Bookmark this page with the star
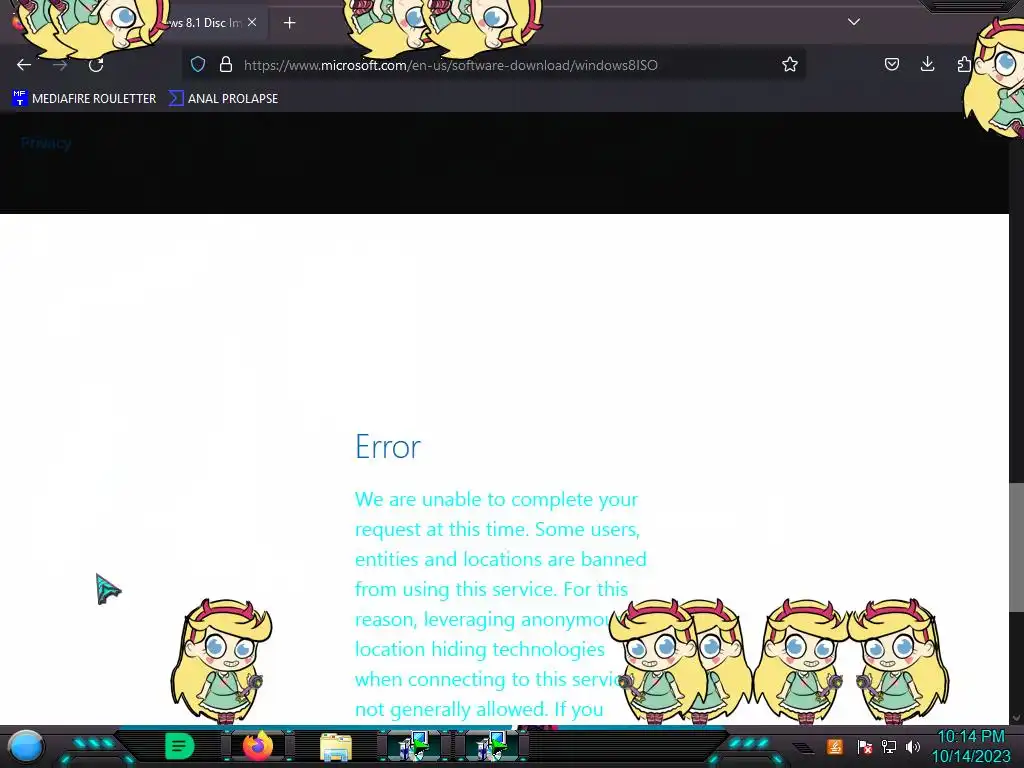Viewport: 1024px width, 768px height. tap(790, 64)
